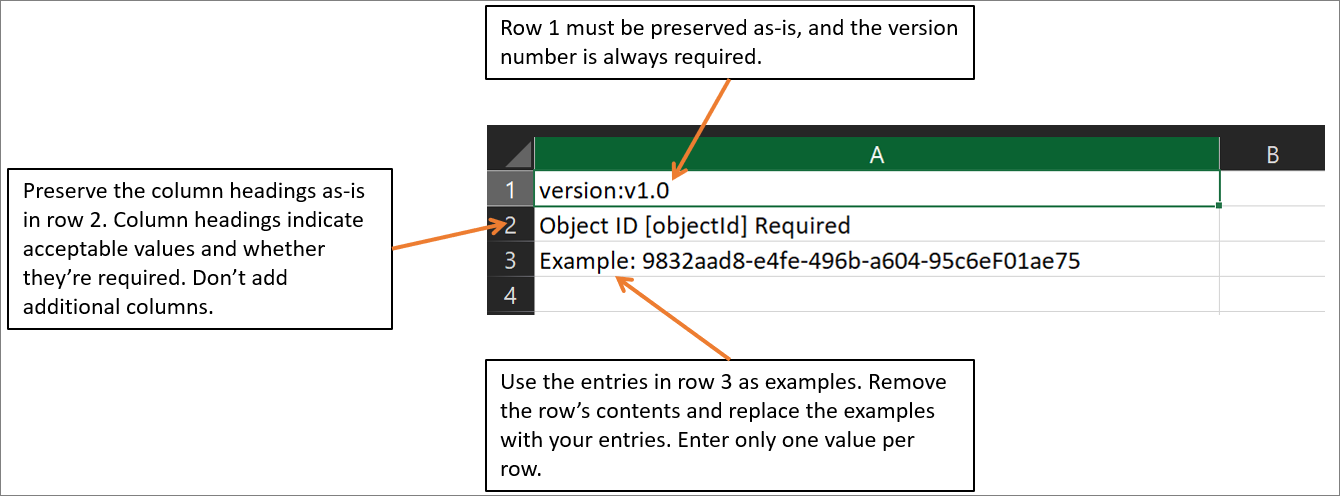Click empty cell A4
The height and width of the screenshot is (496, 1340).
click(877, 296)
